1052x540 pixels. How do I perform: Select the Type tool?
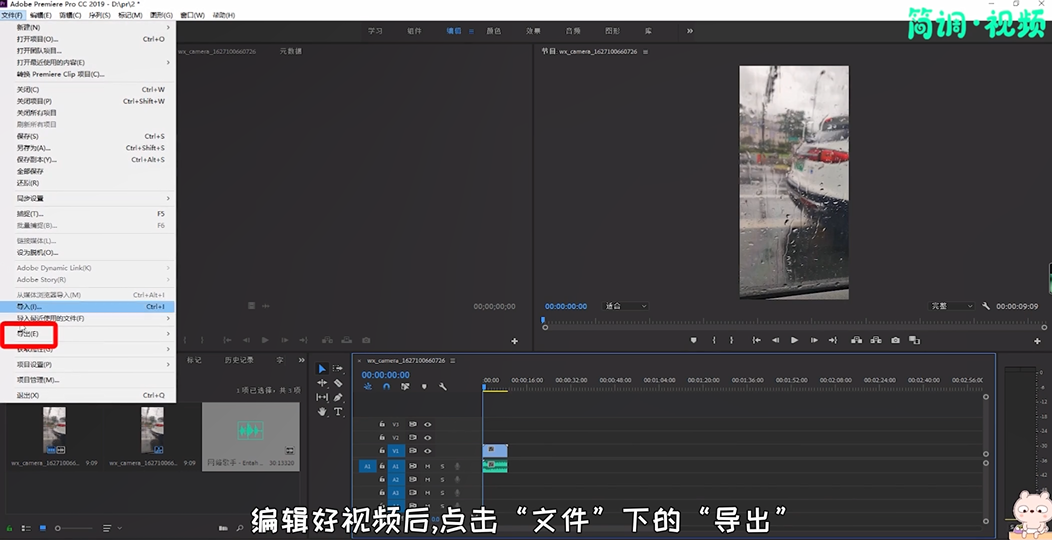338,411
